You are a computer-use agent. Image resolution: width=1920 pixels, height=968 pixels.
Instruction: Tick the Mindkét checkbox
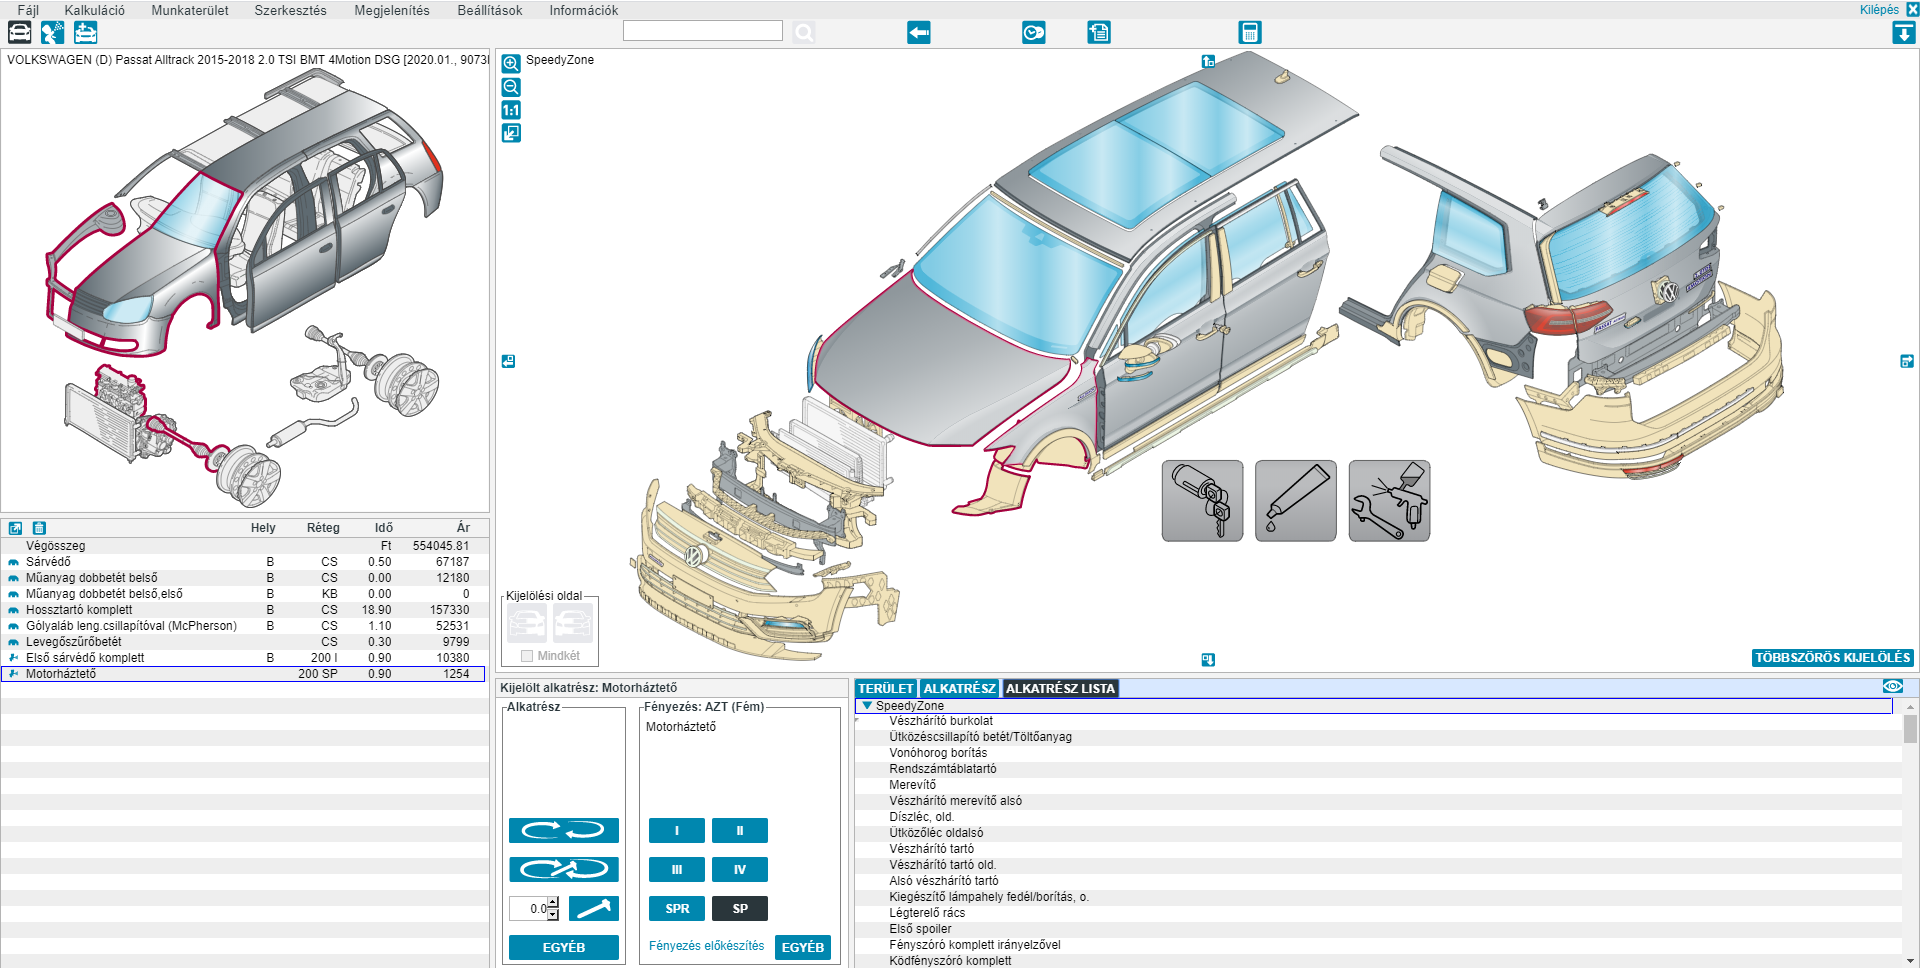(527, 656)
